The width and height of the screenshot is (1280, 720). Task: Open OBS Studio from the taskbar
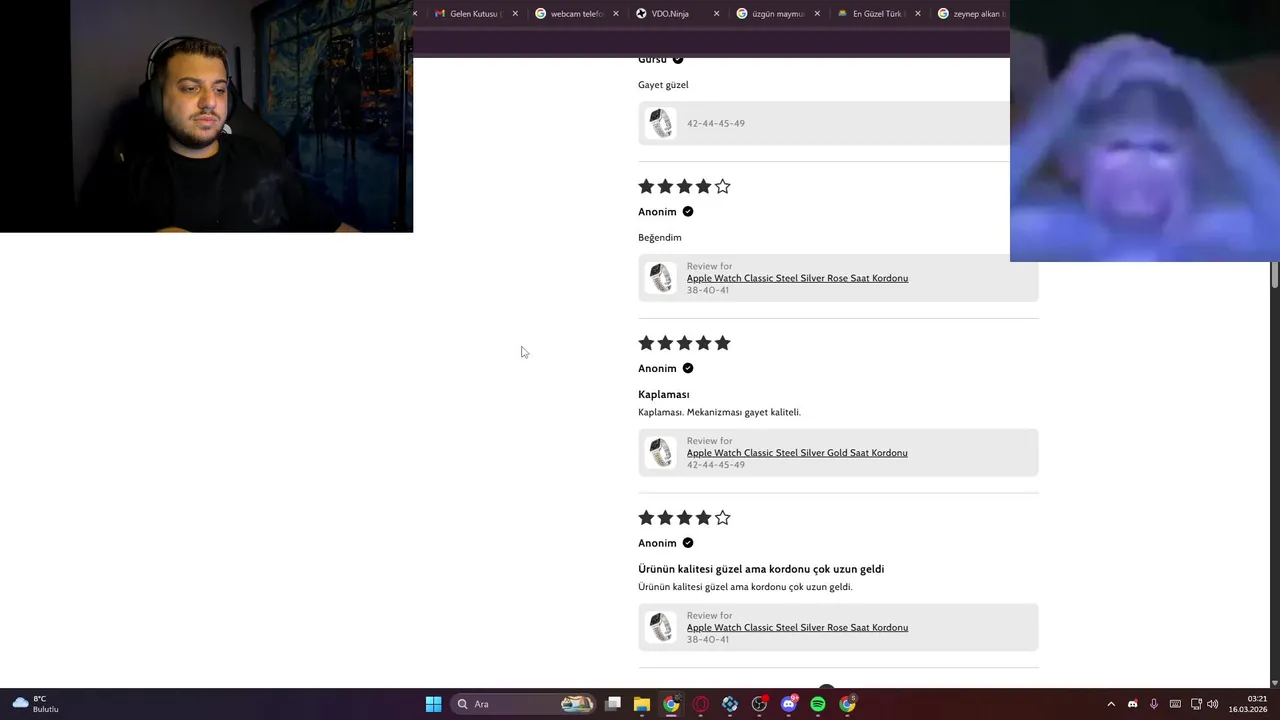click(760, 704)
